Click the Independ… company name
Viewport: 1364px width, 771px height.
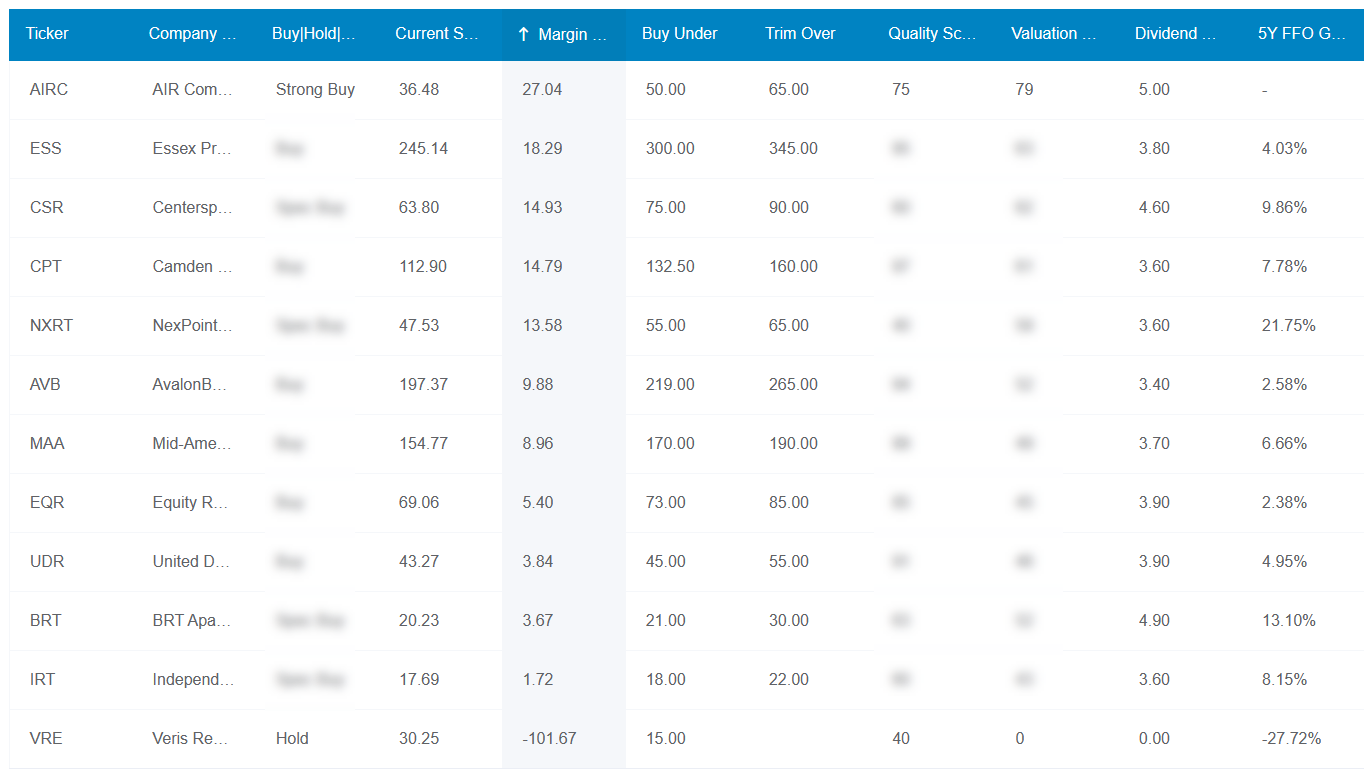(194, 680)
